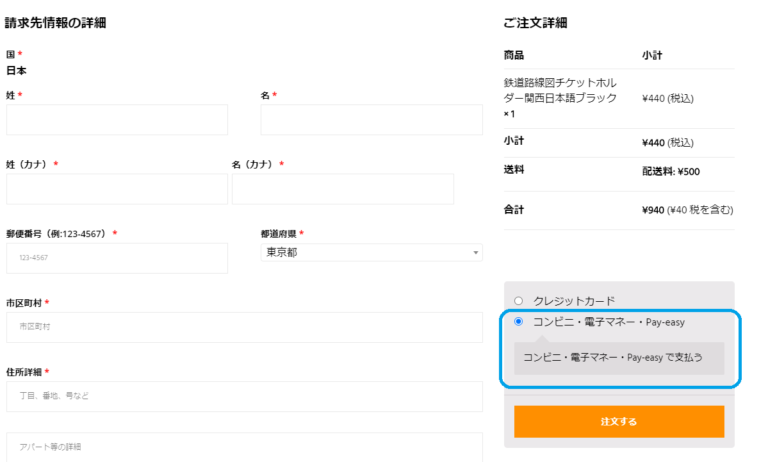Click the dropdown arrow beside 東京都
Viewport: 768px width, 462px height.
[x=475, y=253]
